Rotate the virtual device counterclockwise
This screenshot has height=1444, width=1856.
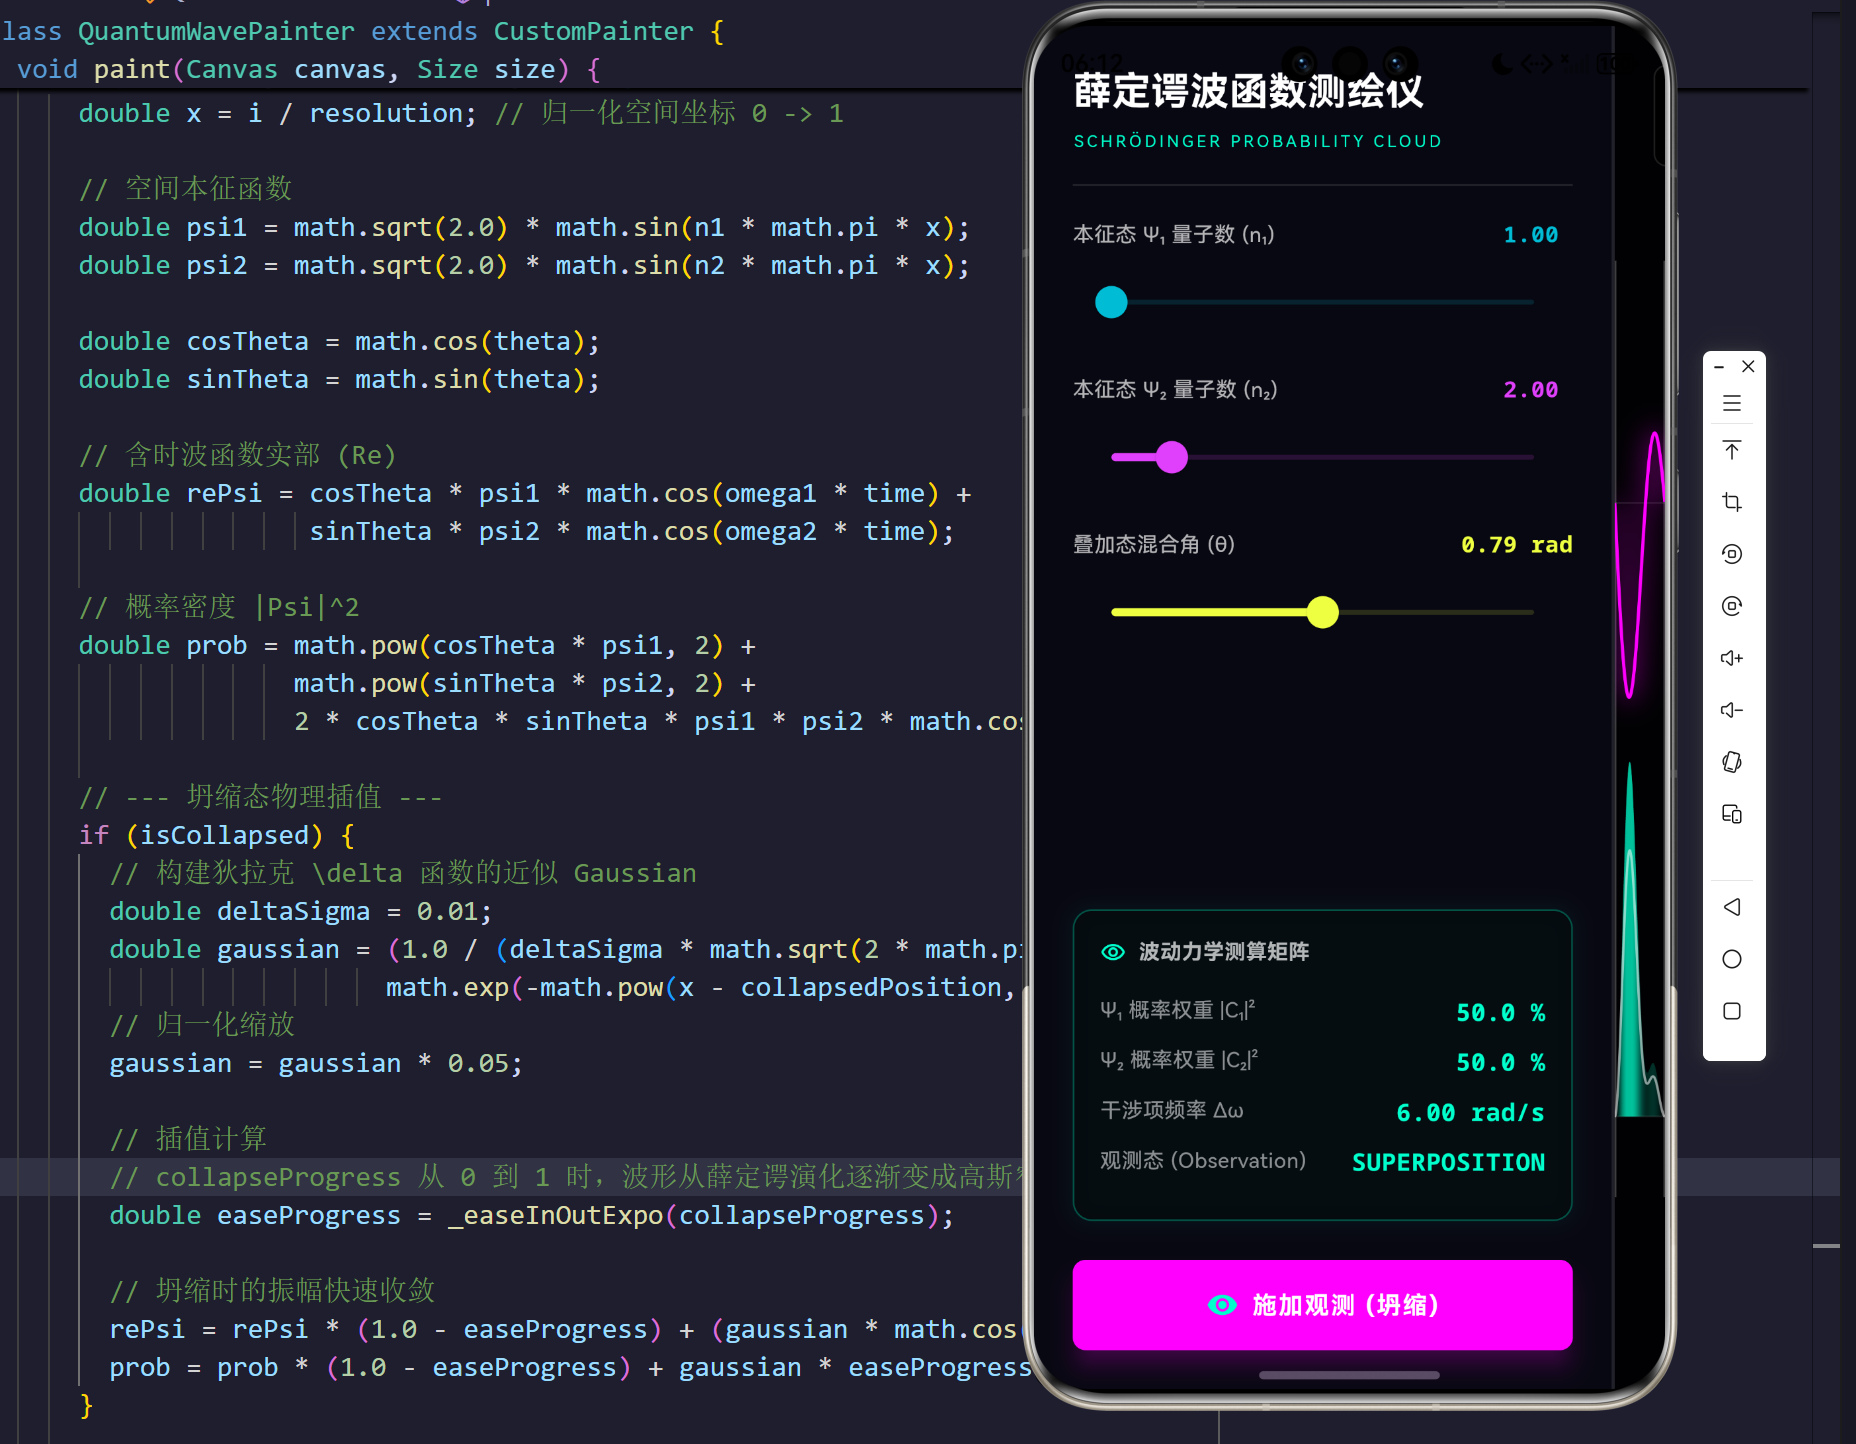click(x=1733, y=554)
